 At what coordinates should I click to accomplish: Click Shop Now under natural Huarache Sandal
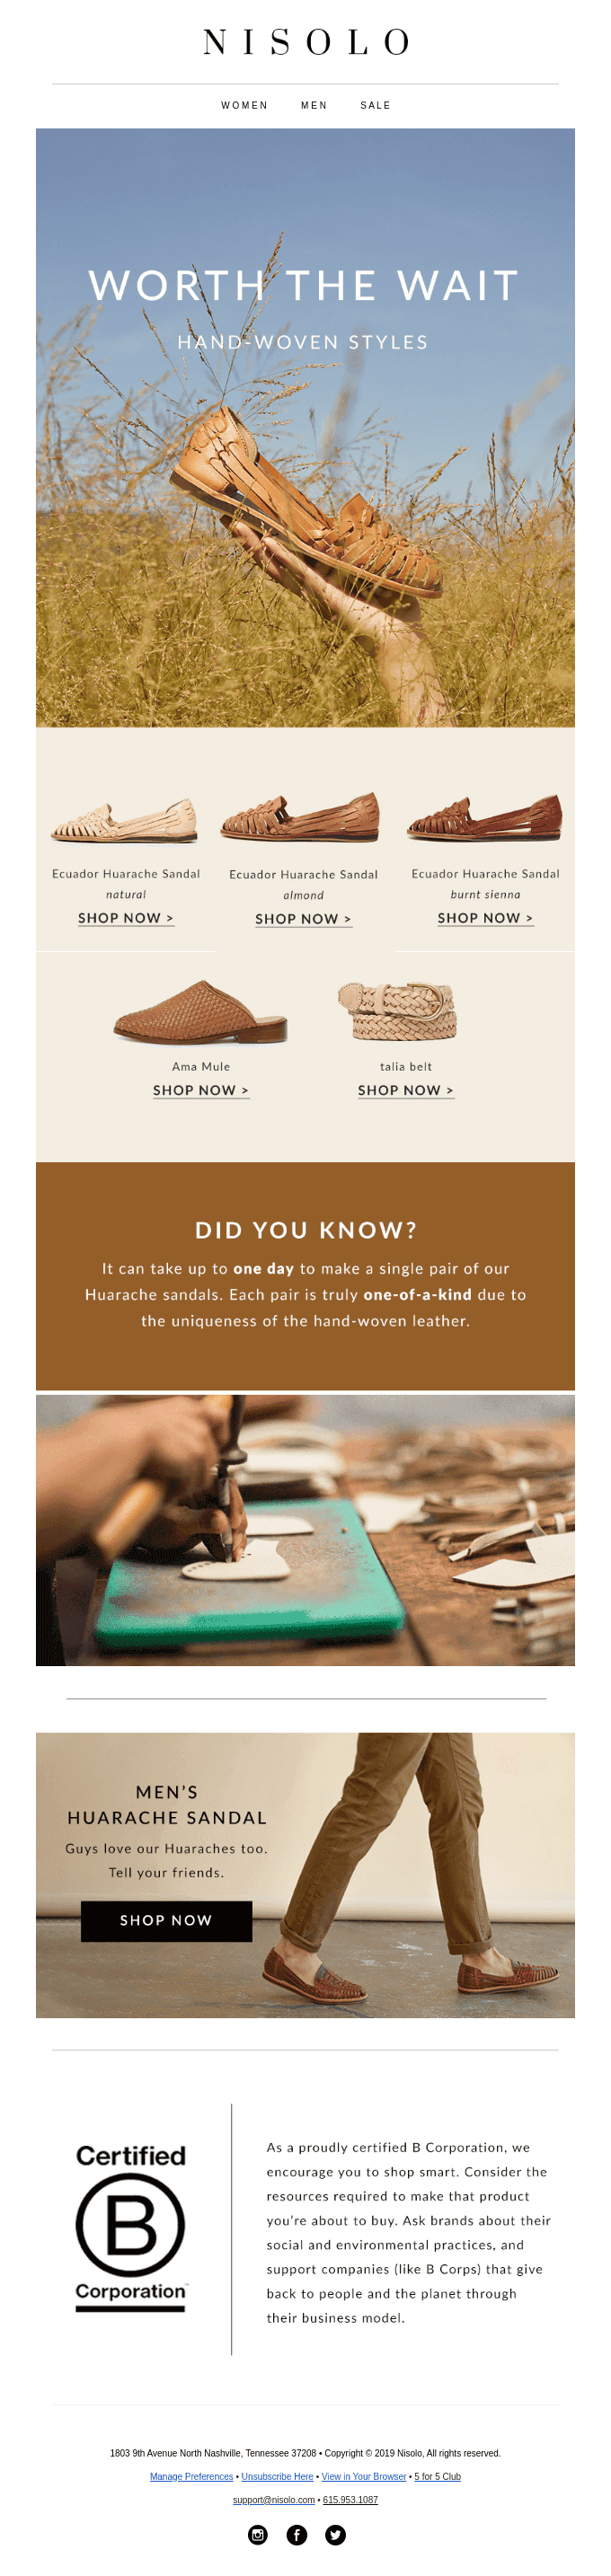click(126, 918)
